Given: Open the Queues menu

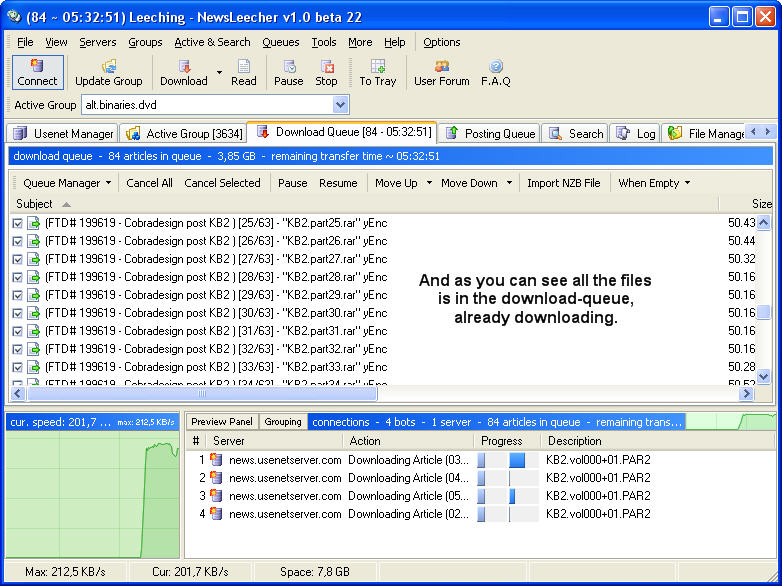Looking at the screenshot, I should 280,42.
